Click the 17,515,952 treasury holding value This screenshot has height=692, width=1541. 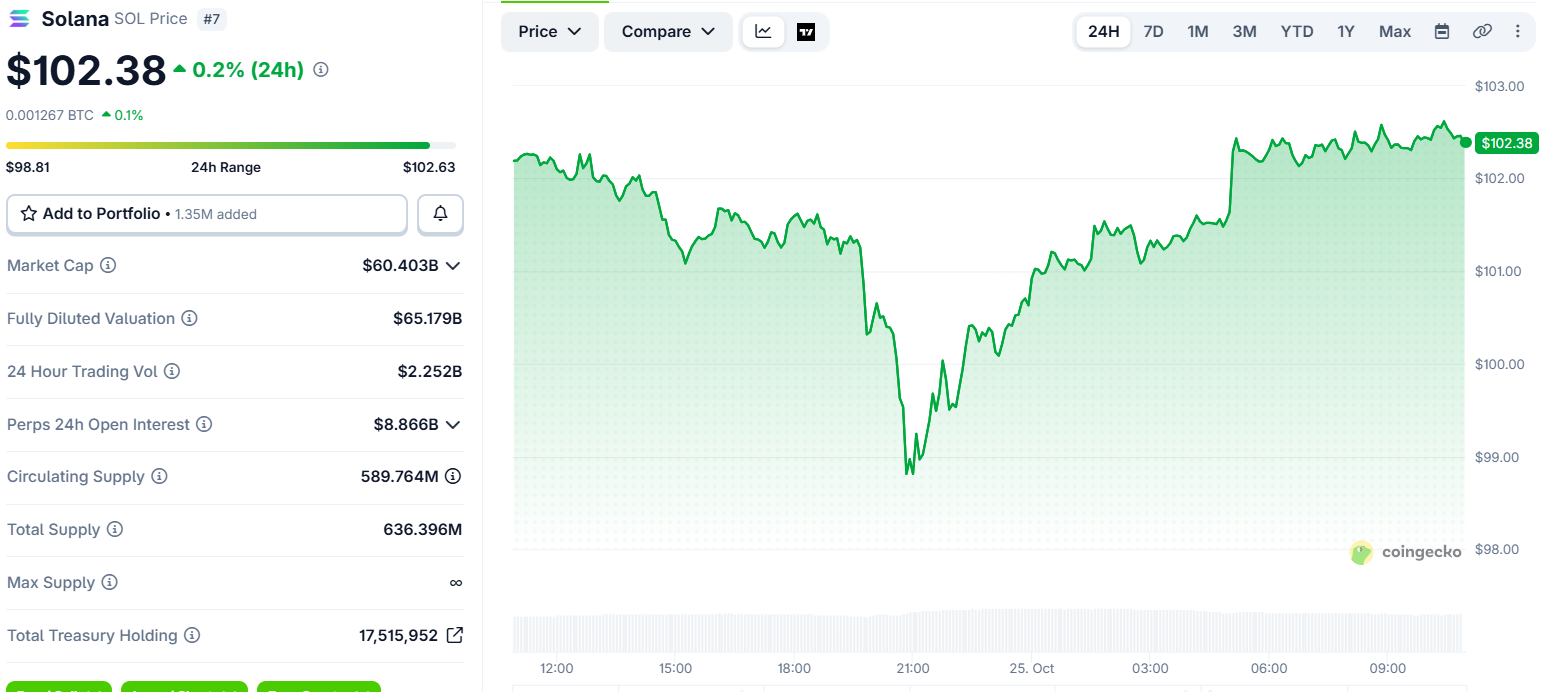(x=398, y=636)
